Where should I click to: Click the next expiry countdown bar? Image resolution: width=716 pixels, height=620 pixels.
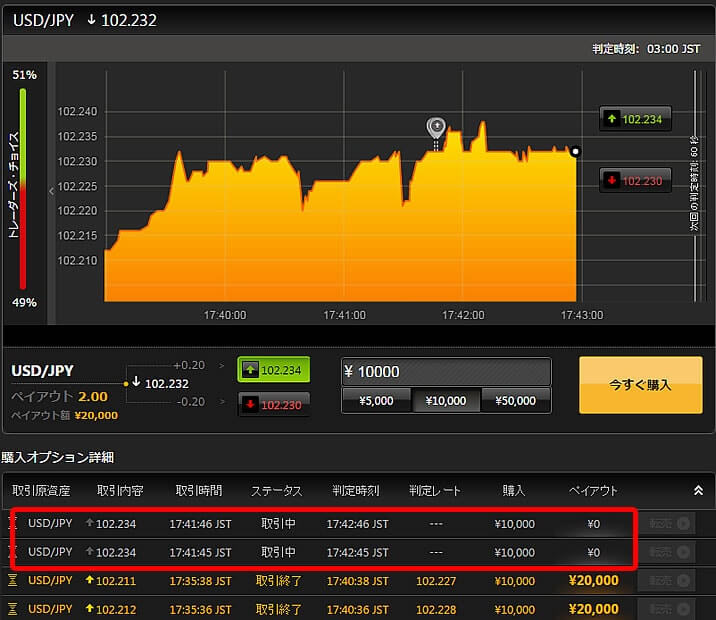pos(695,186)
